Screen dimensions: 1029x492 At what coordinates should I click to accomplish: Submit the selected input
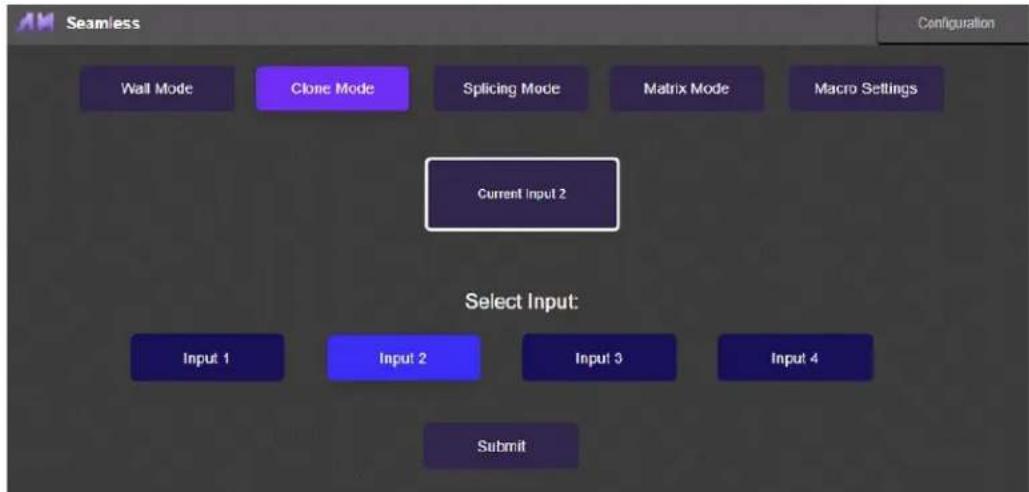pyautogui.click(x=501, y=446)
